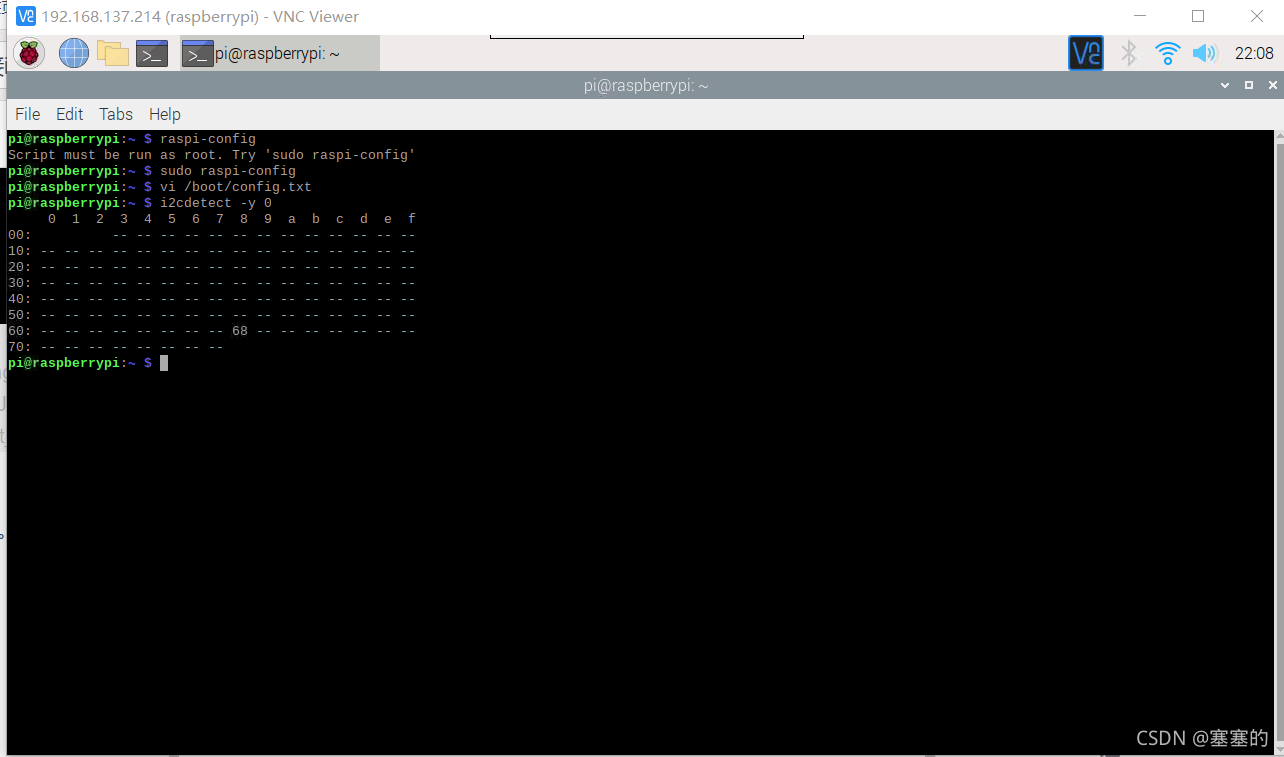Click the VNC Viewer toolbar handle at top
1284x757 pixels.
647,37
